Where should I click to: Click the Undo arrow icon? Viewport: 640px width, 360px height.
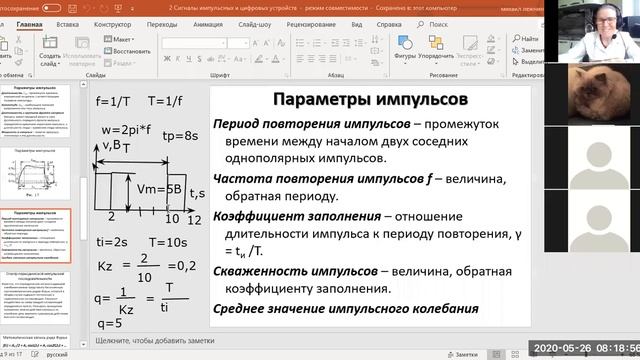coord(87,8)
